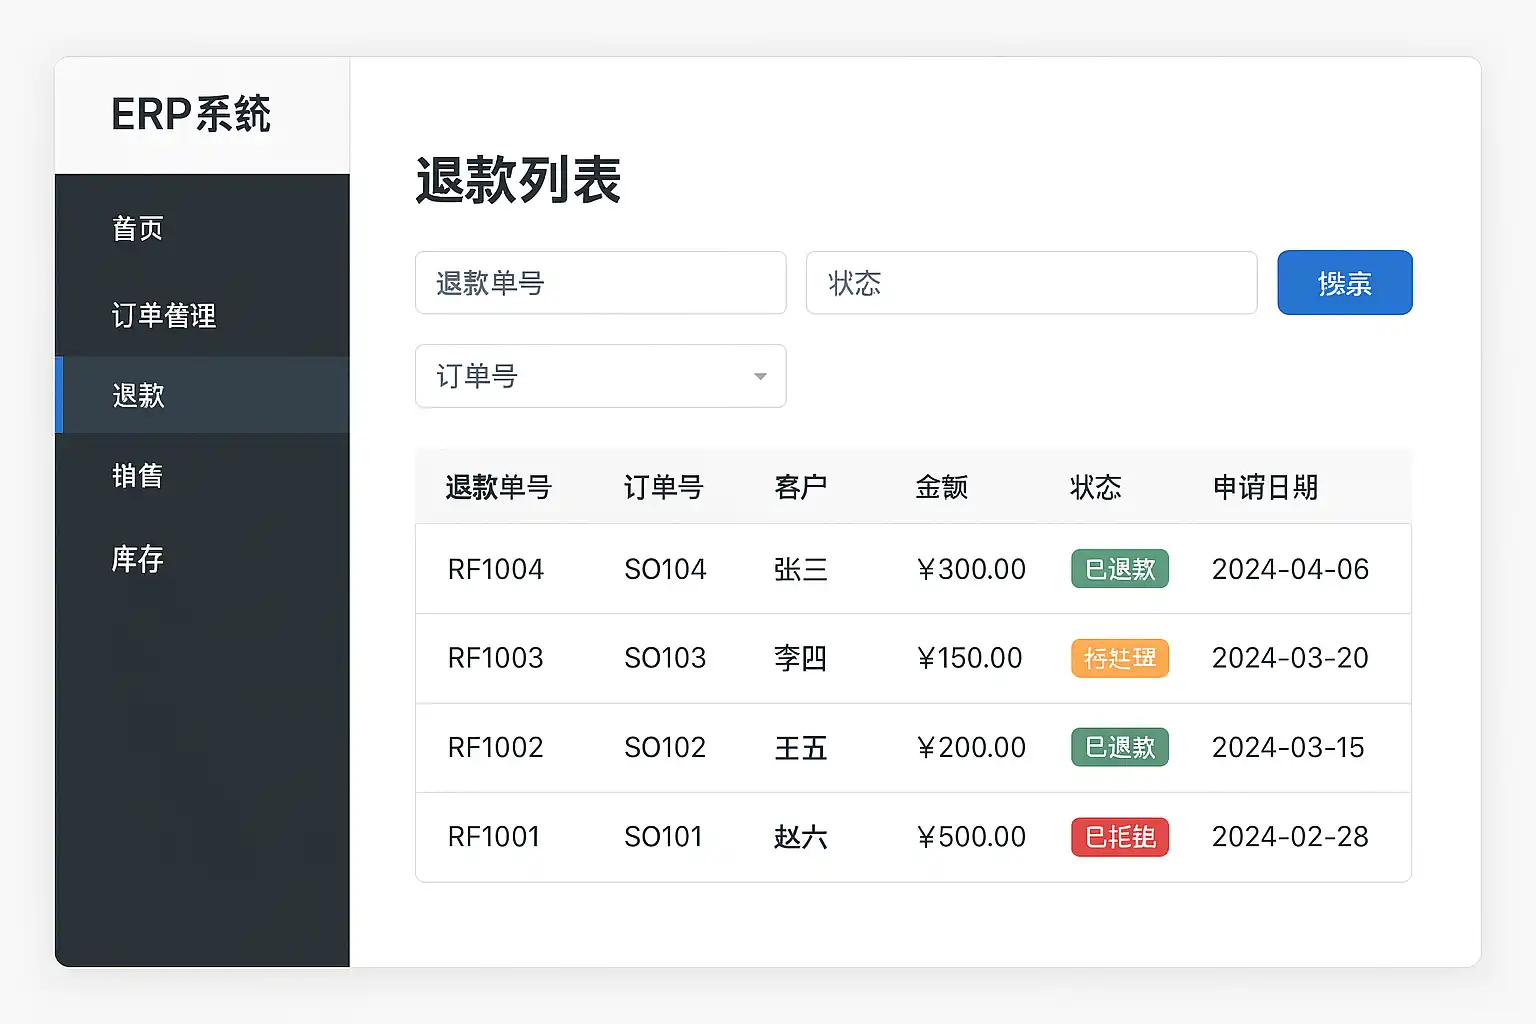Click red 已拒绝 badge on RF1001

click(x=1119, y=837)
